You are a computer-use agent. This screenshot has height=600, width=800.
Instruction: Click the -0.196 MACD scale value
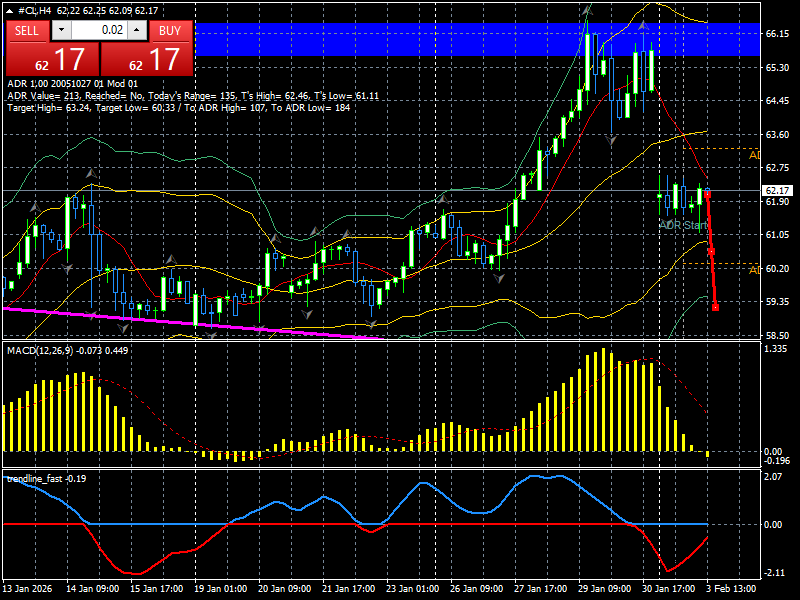(x=777, y=461)
